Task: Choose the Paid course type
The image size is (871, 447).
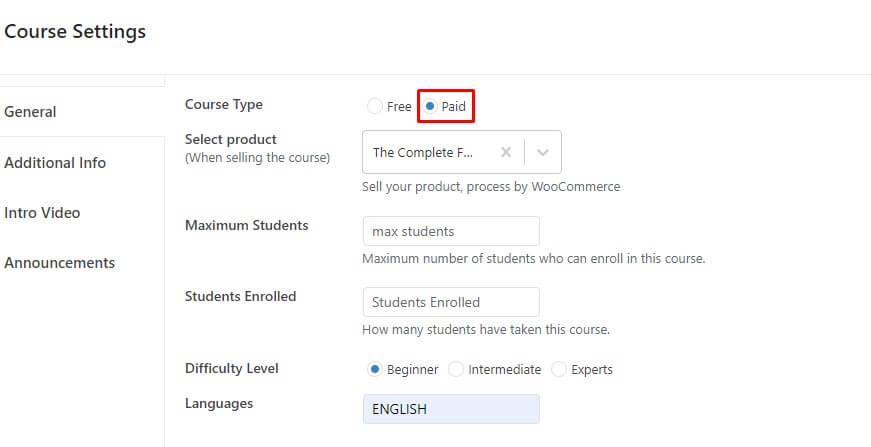Action: coord(430,106)
